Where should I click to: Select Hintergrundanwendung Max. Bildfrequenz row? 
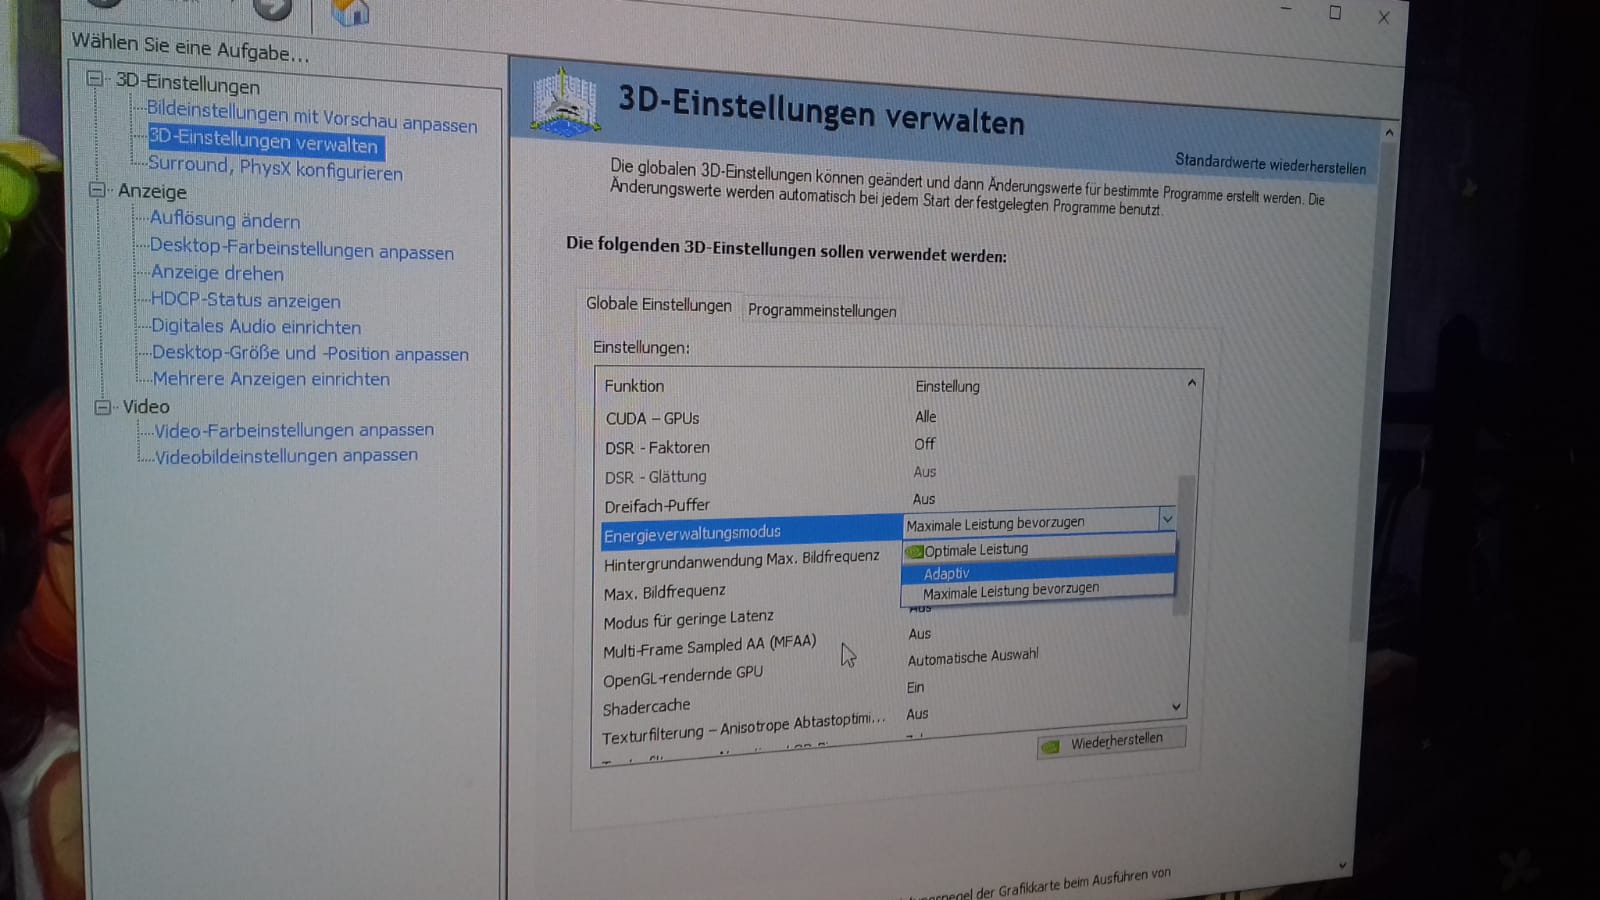[x=741, y=560]
